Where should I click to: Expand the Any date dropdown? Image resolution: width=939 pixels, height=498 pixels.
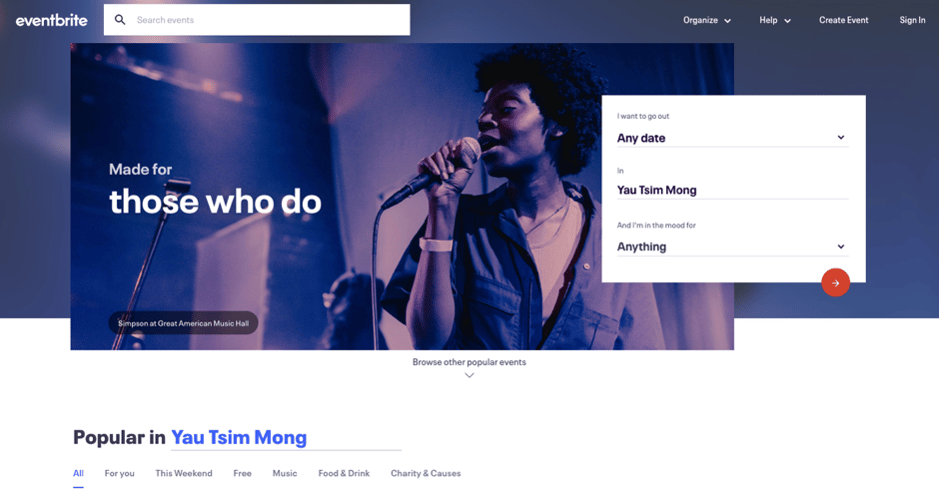coord(732,138)
